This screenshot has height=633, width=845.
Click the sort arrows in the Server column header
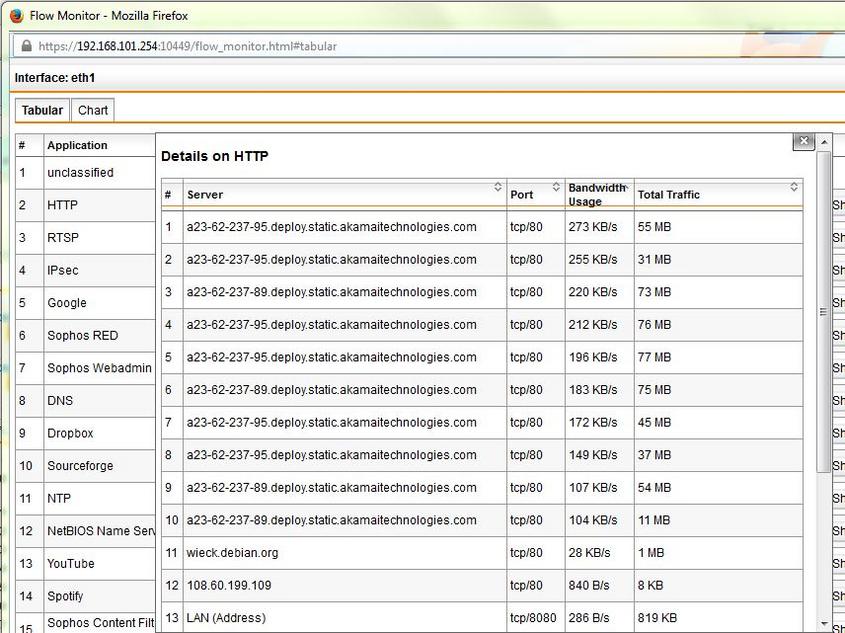498,187
